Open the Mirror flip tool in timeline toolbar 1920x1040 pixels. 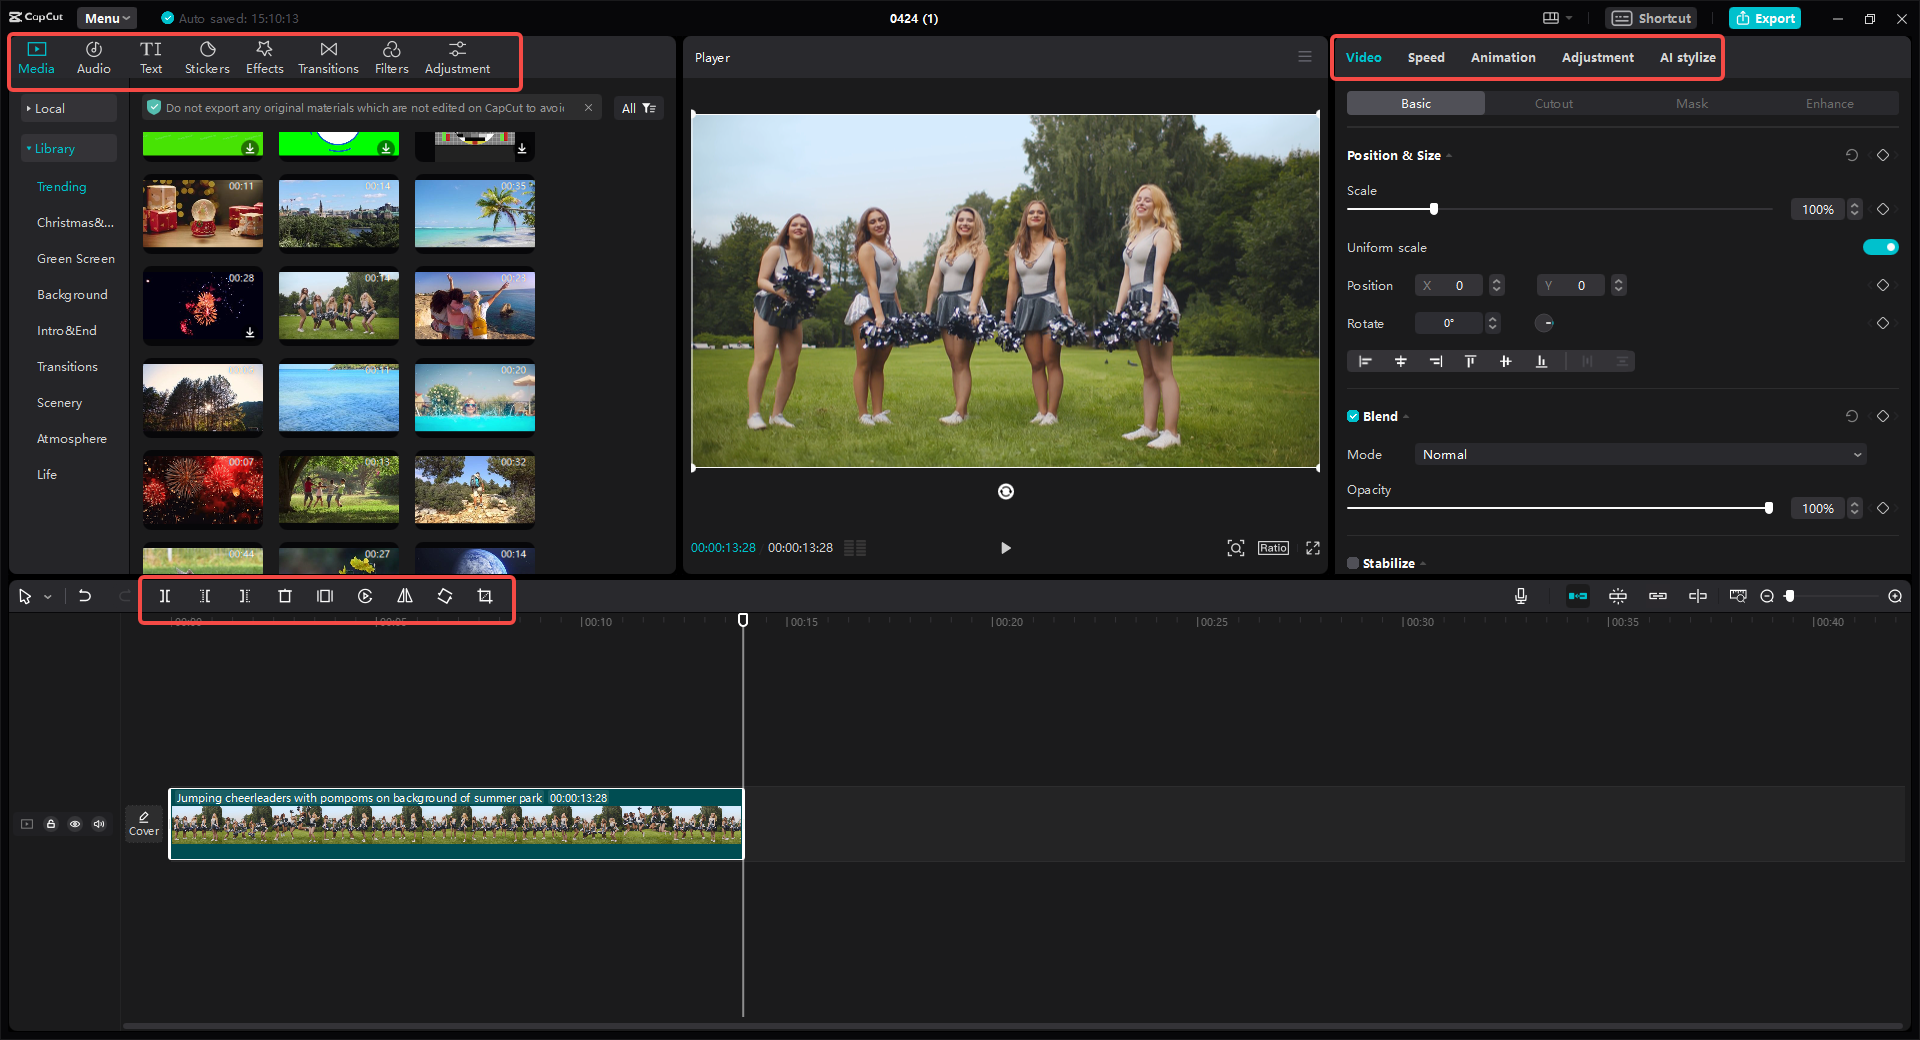(x=404, y=596)
